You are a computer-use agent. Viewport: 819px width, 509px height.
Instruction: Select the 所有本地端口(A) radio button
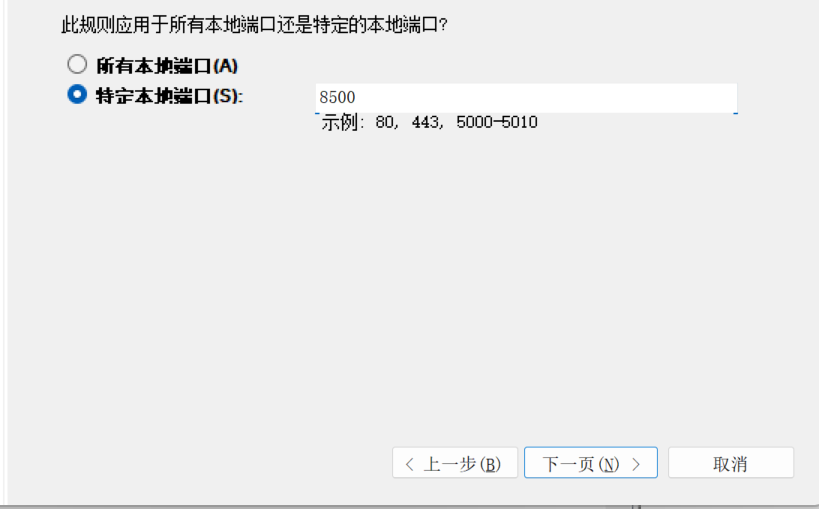point(77,65)
